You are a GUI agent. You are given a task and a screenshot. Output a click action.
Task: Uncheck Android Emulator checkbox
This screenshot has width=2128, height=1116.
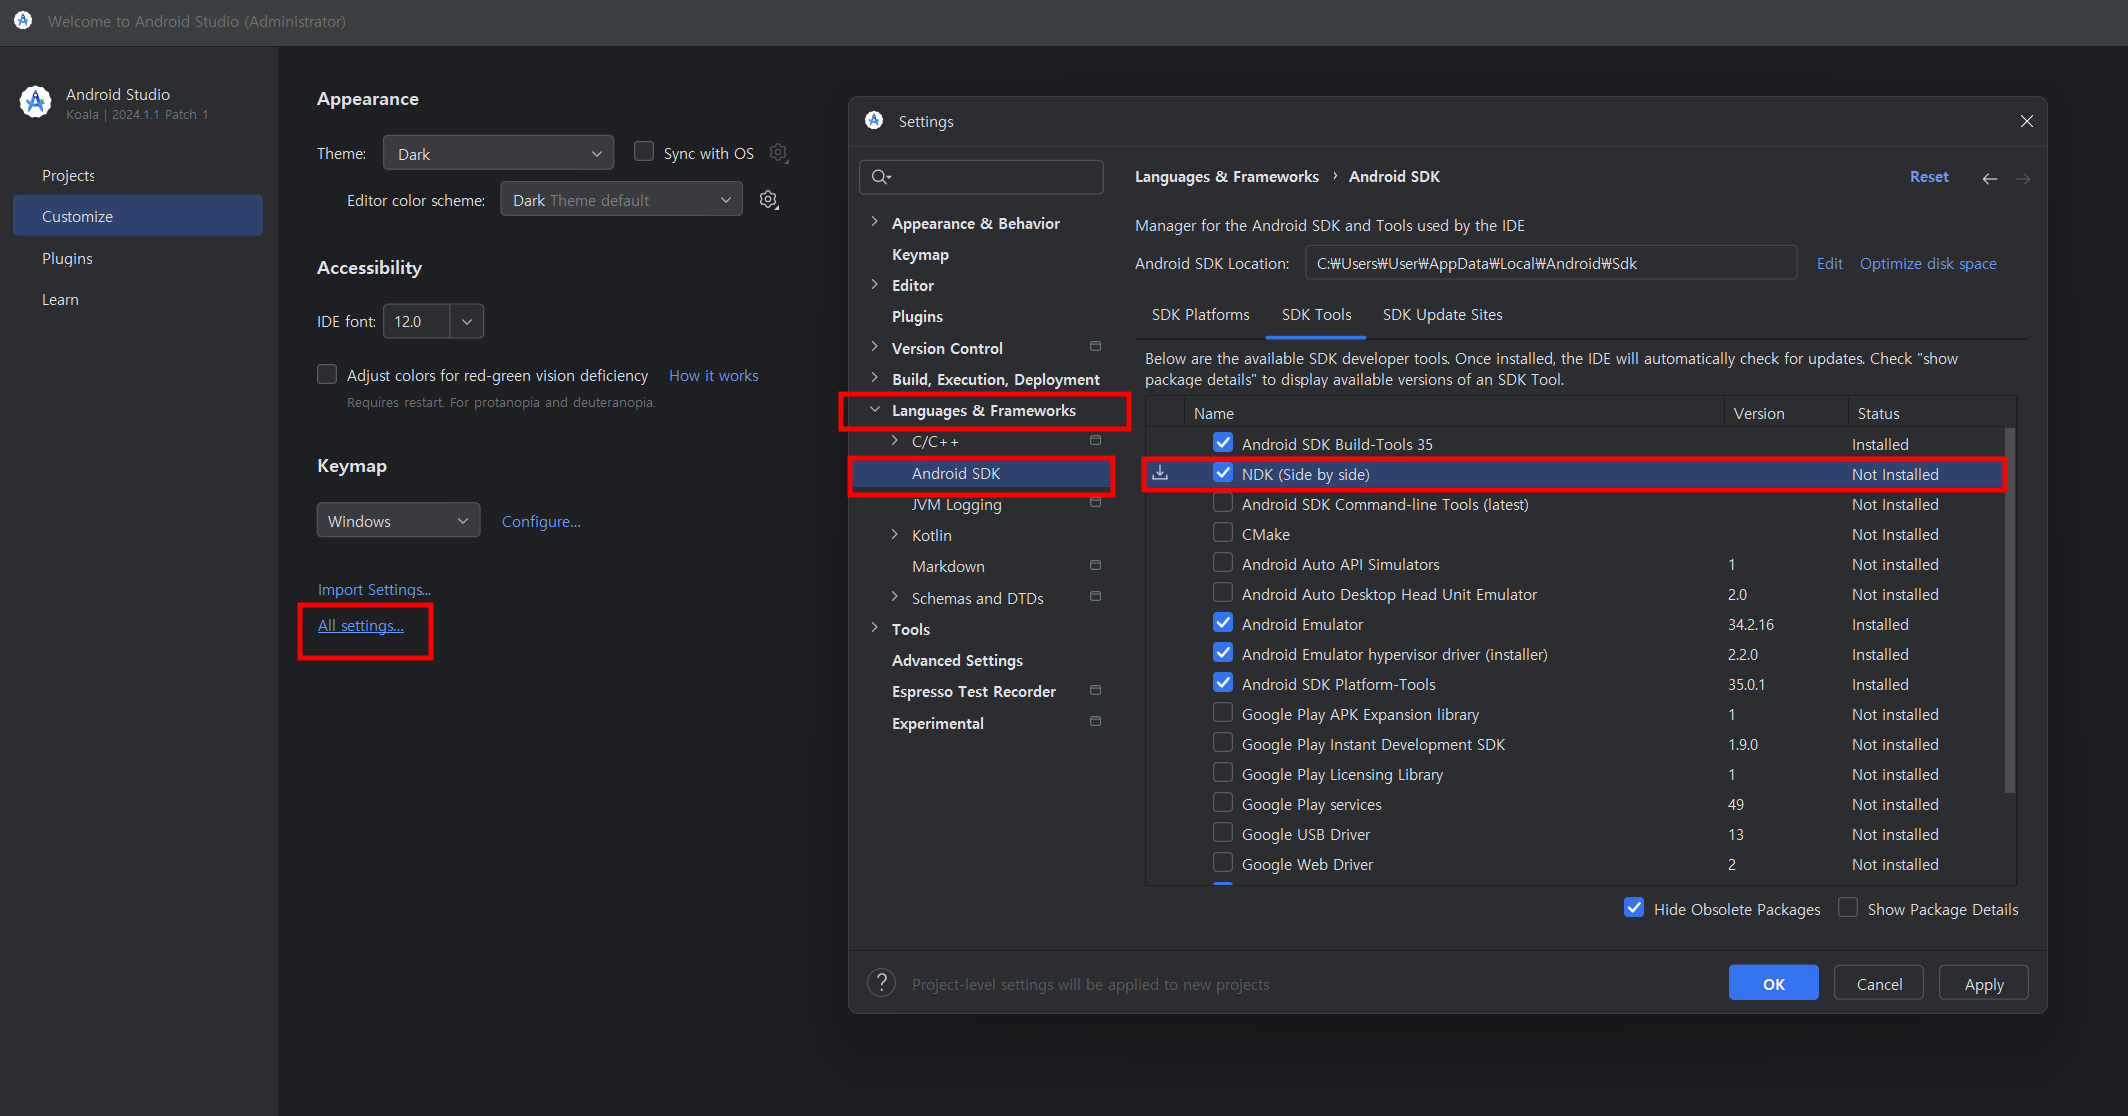pyautogui.click(x=1223, y=622)
